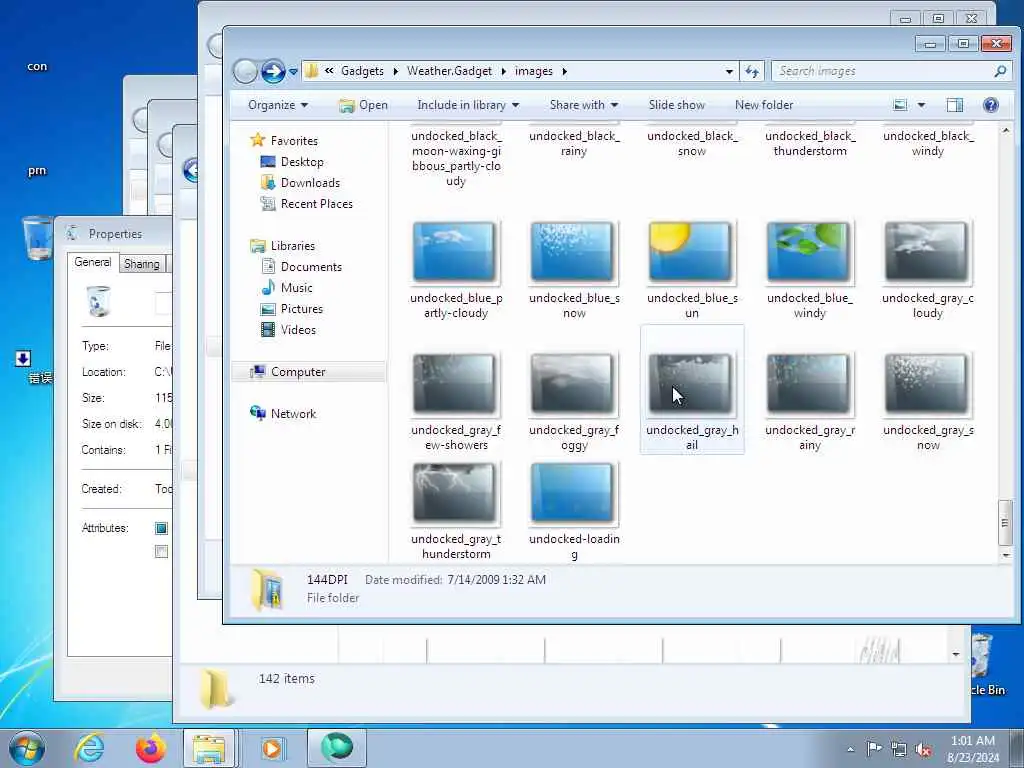
Task: Go back with the Back arrow button
Action: click(x=246, y=71)
